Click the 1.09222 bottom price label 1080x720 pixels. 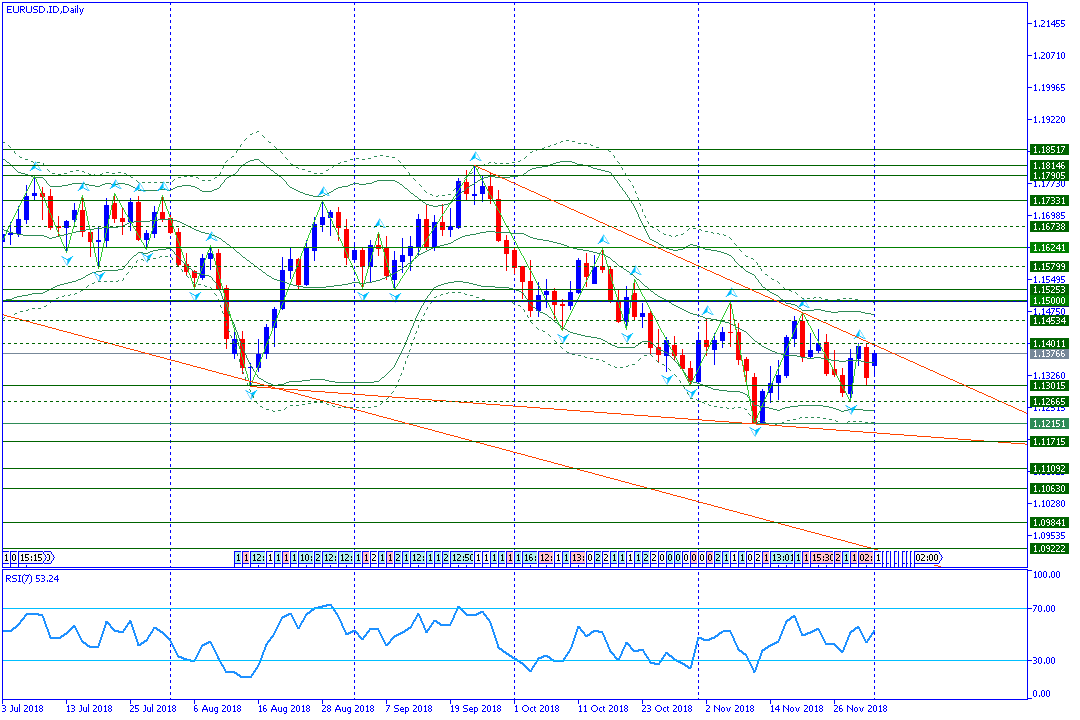click(x=1049, y=549)
